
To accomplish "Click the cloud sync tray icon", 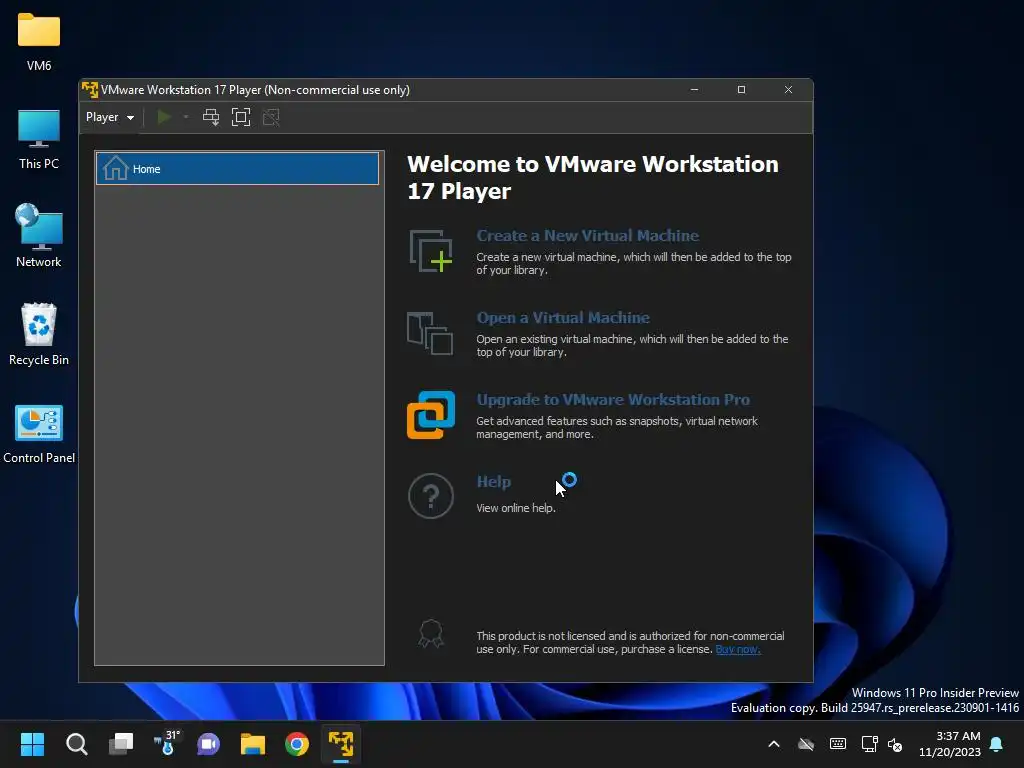I will (807, 744).
